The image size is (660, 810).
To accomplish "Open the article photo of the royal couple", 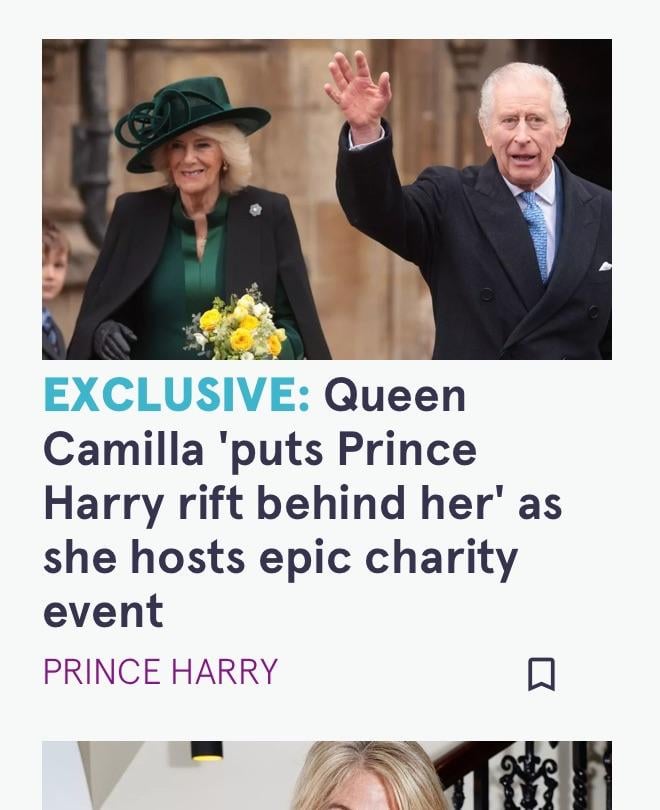I will click(x=327, y=199).
